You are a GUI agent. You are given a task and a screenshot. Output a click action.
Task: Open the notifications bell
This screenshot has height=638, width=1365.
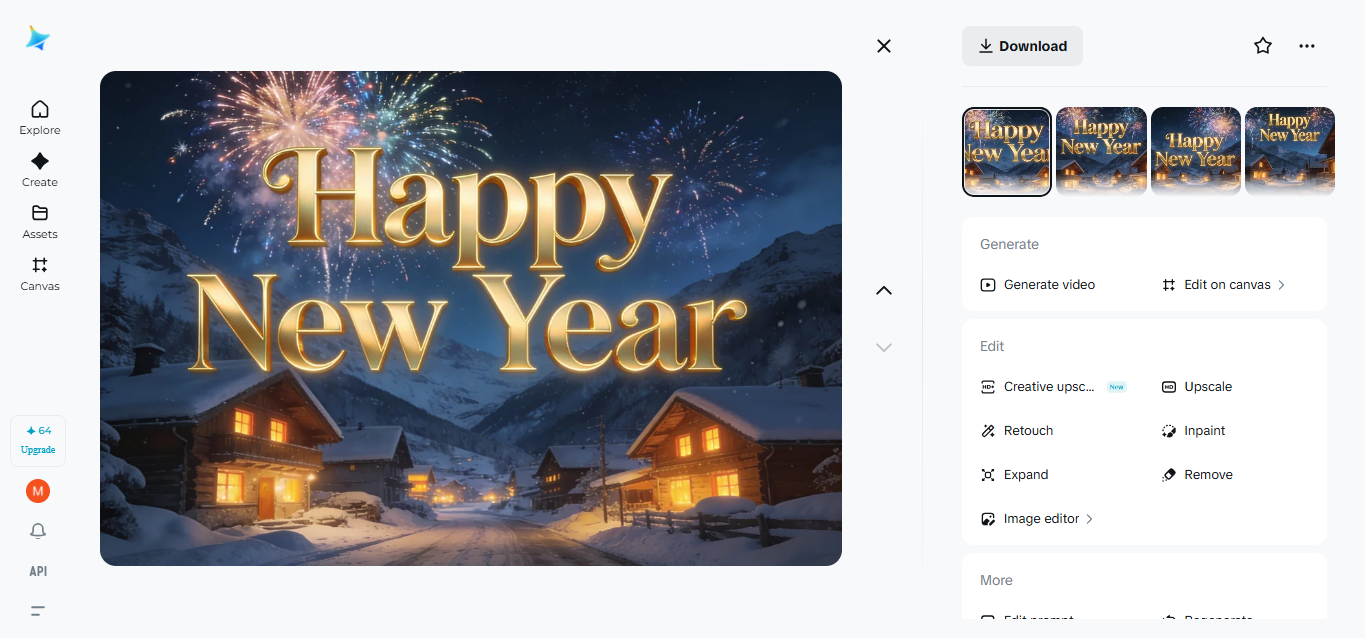click(x=38, y=531)
